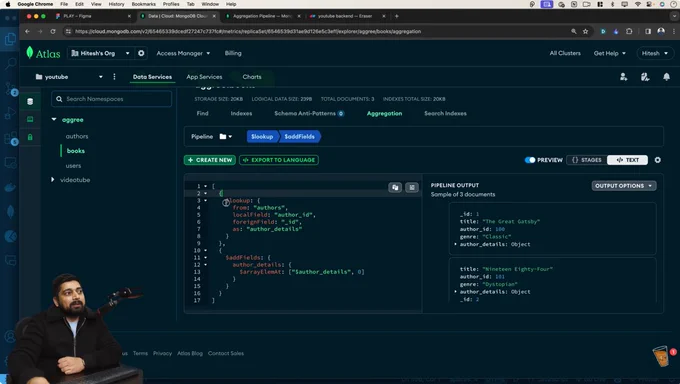Viewport: 680px width, 384px height.
Task: Go to the App Services tab
Action: (x=204, y=77)
